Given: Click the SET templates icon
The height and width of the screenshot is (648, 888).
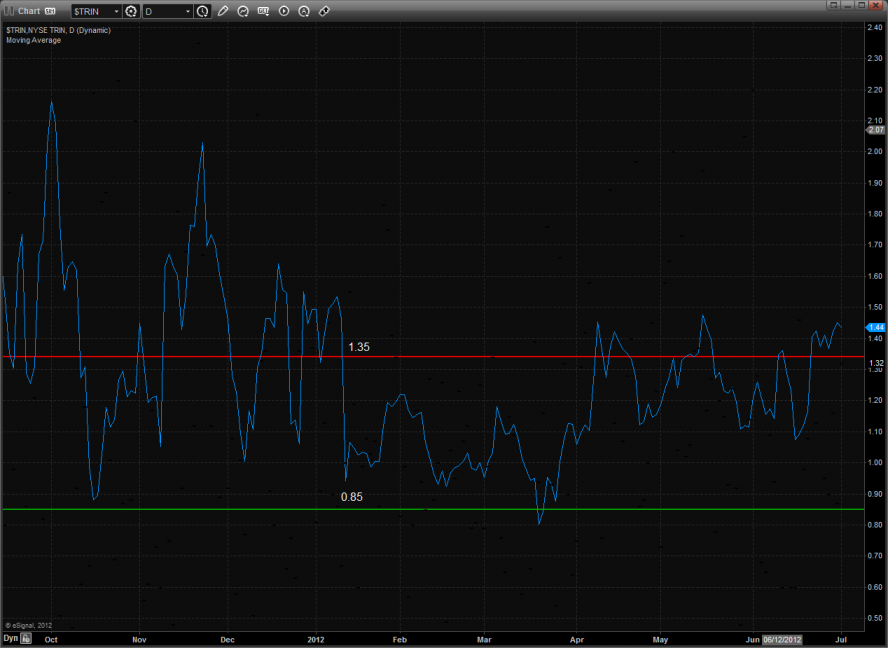Looking at the screenshot, I should pyautogui.click(x=263, y=11).
